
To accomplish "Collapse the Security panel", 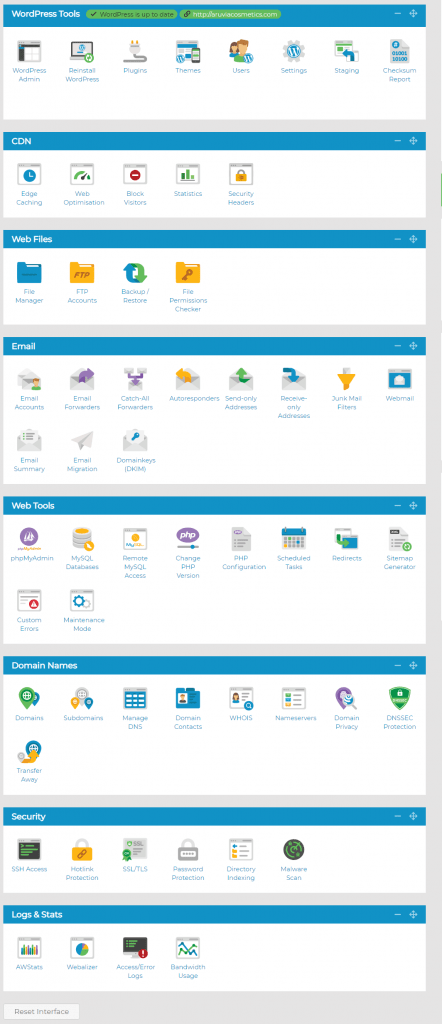I will [x=398, y=816].
